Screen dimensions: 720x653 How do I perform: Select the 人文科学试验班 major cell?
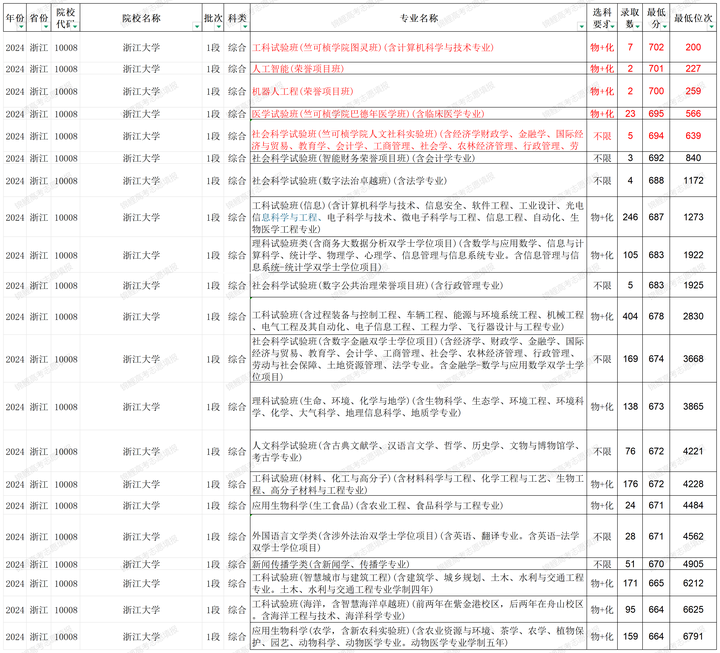(418, 451)
